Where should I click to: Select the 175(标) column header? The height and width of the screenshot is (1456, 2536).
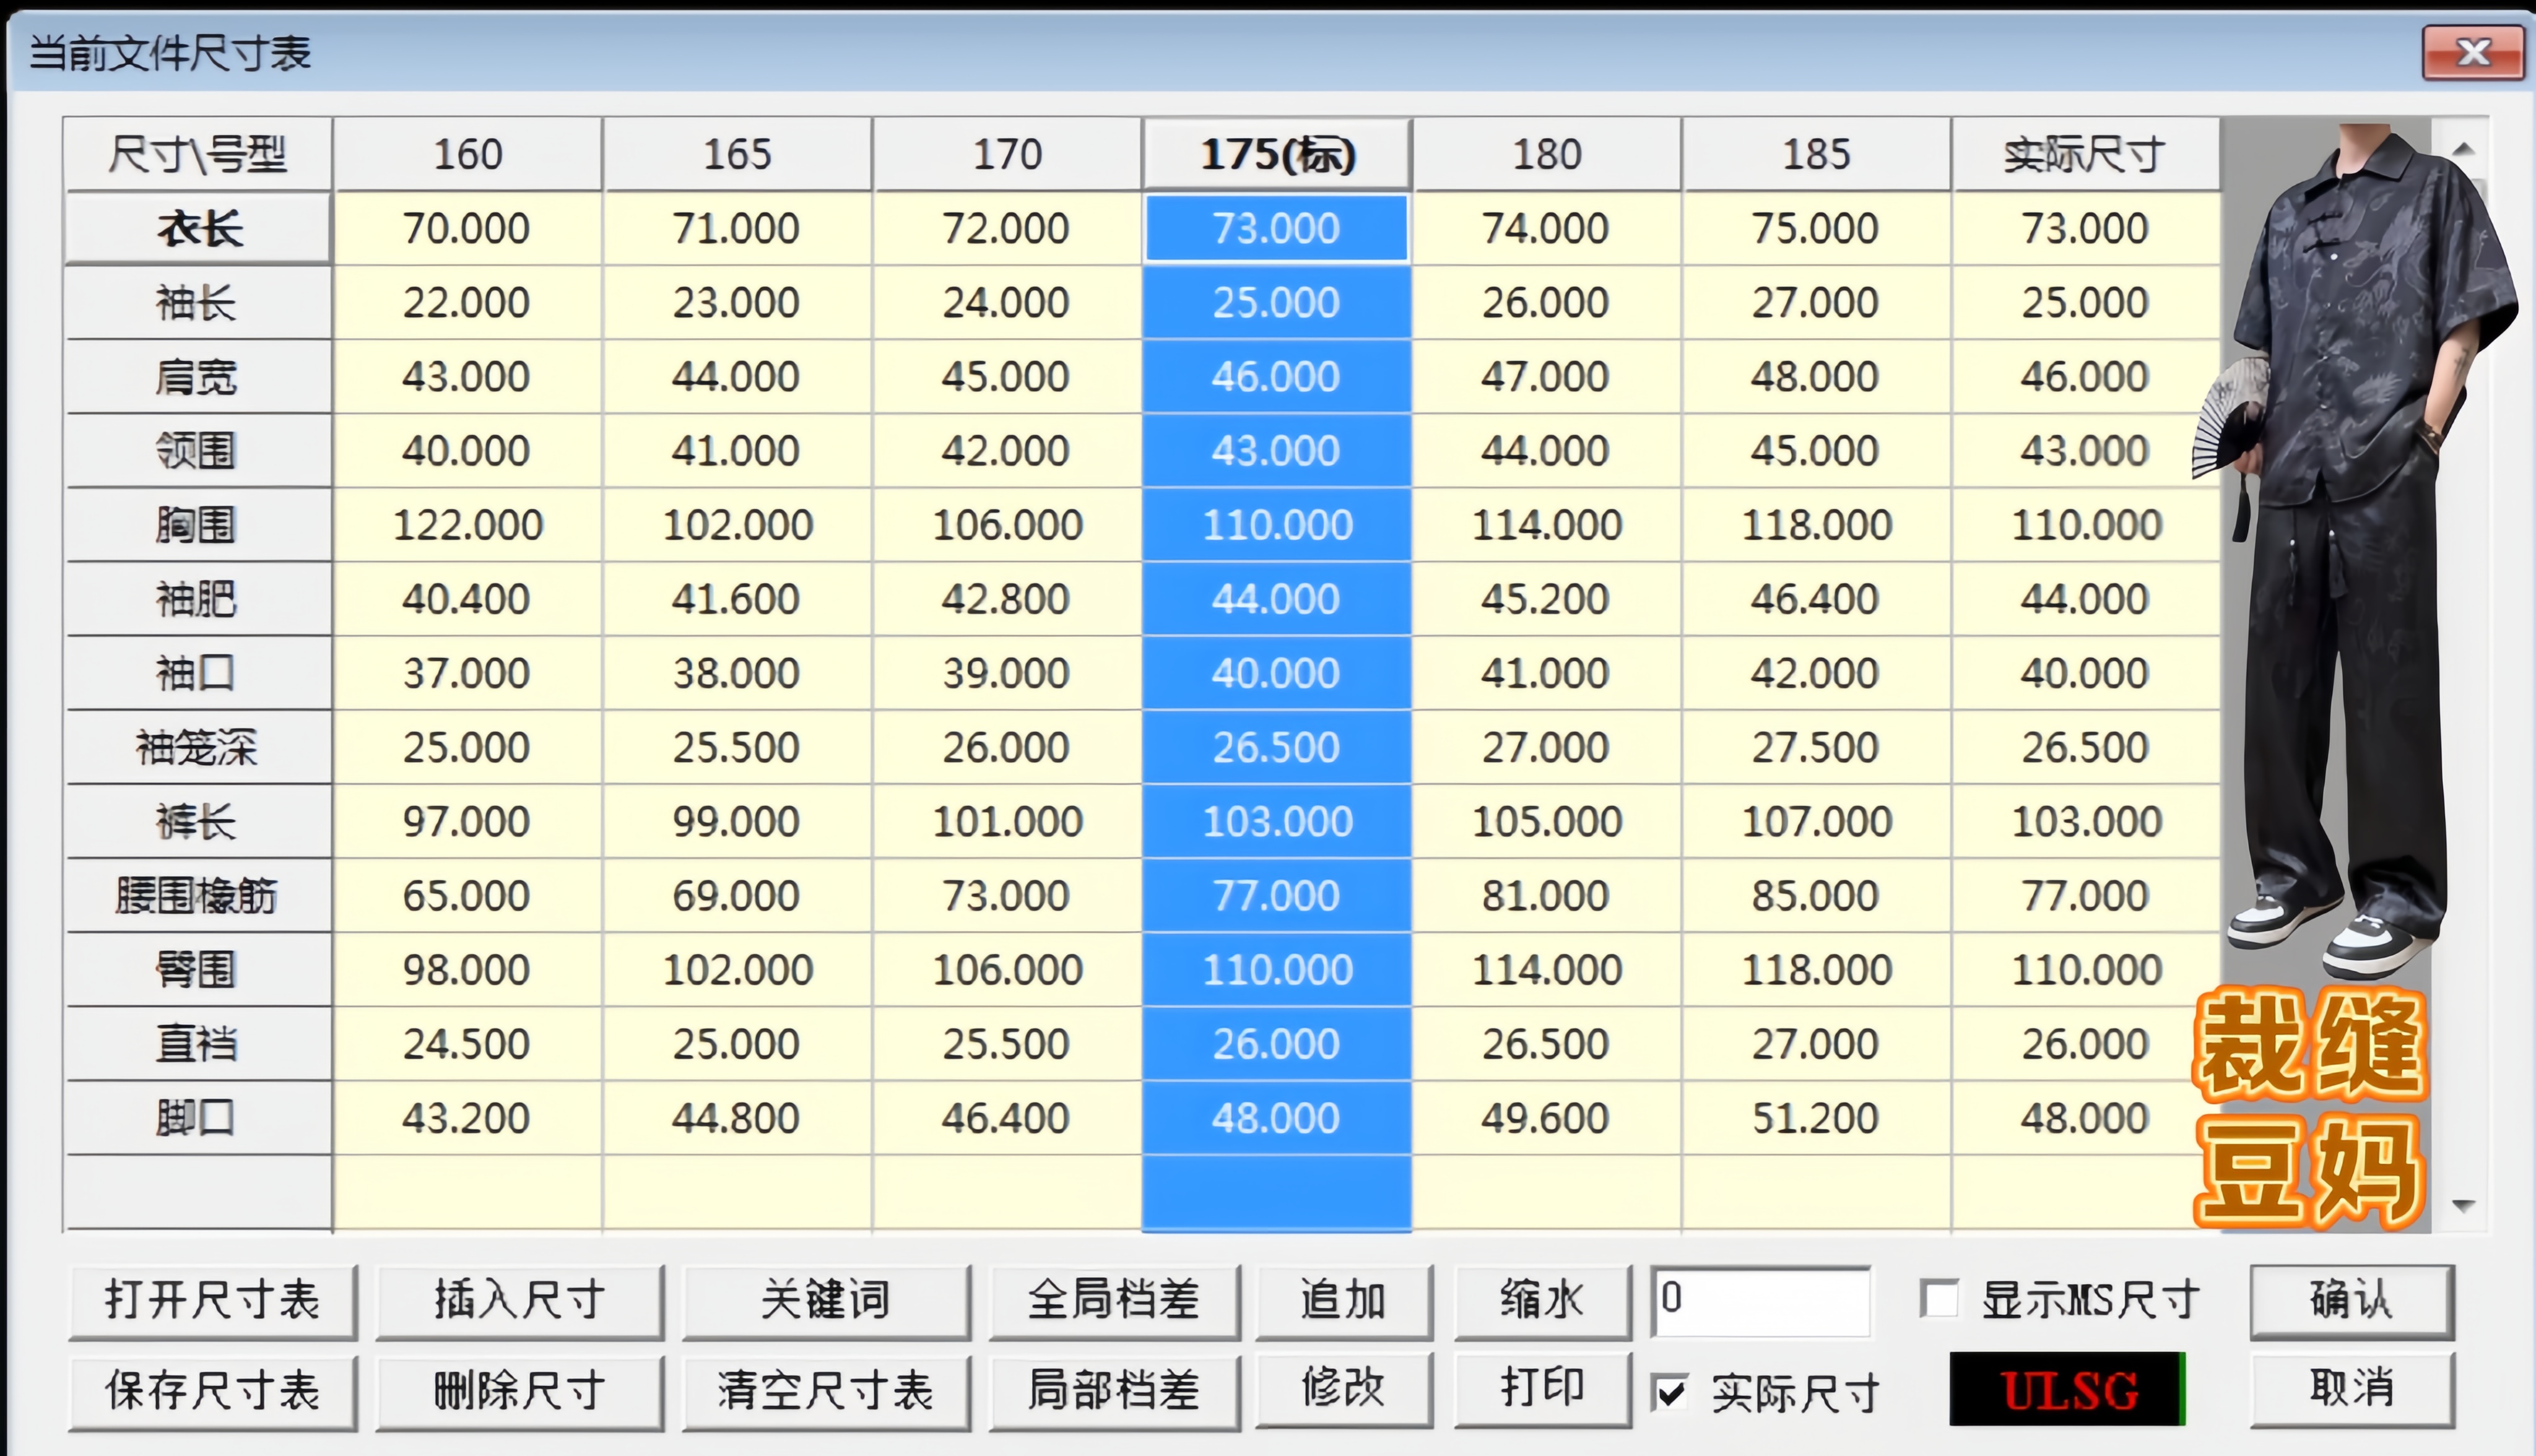tap(1277, 155)
